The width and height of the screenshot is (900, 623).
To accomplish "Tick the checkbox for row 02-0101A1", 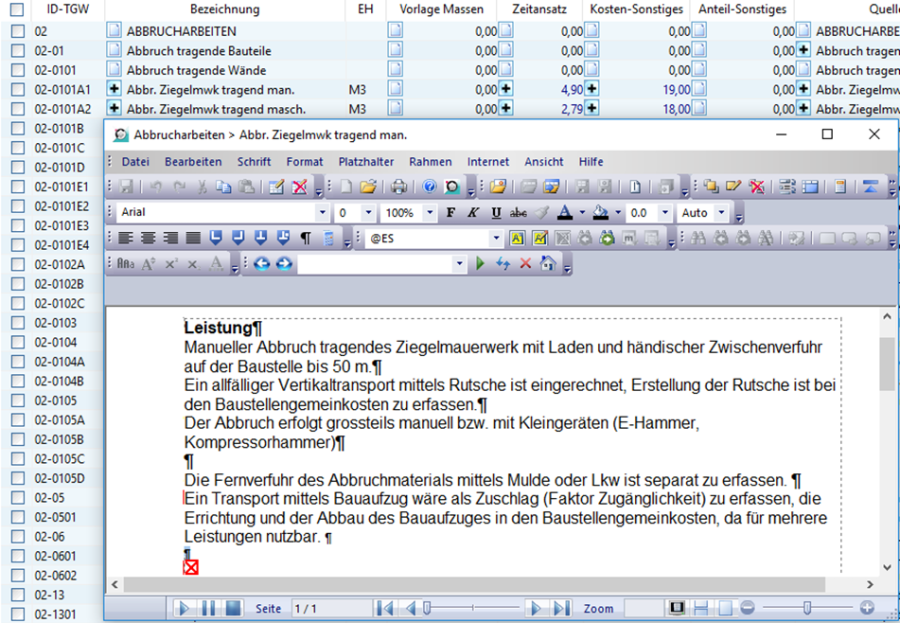I will (x=17, y=90).
